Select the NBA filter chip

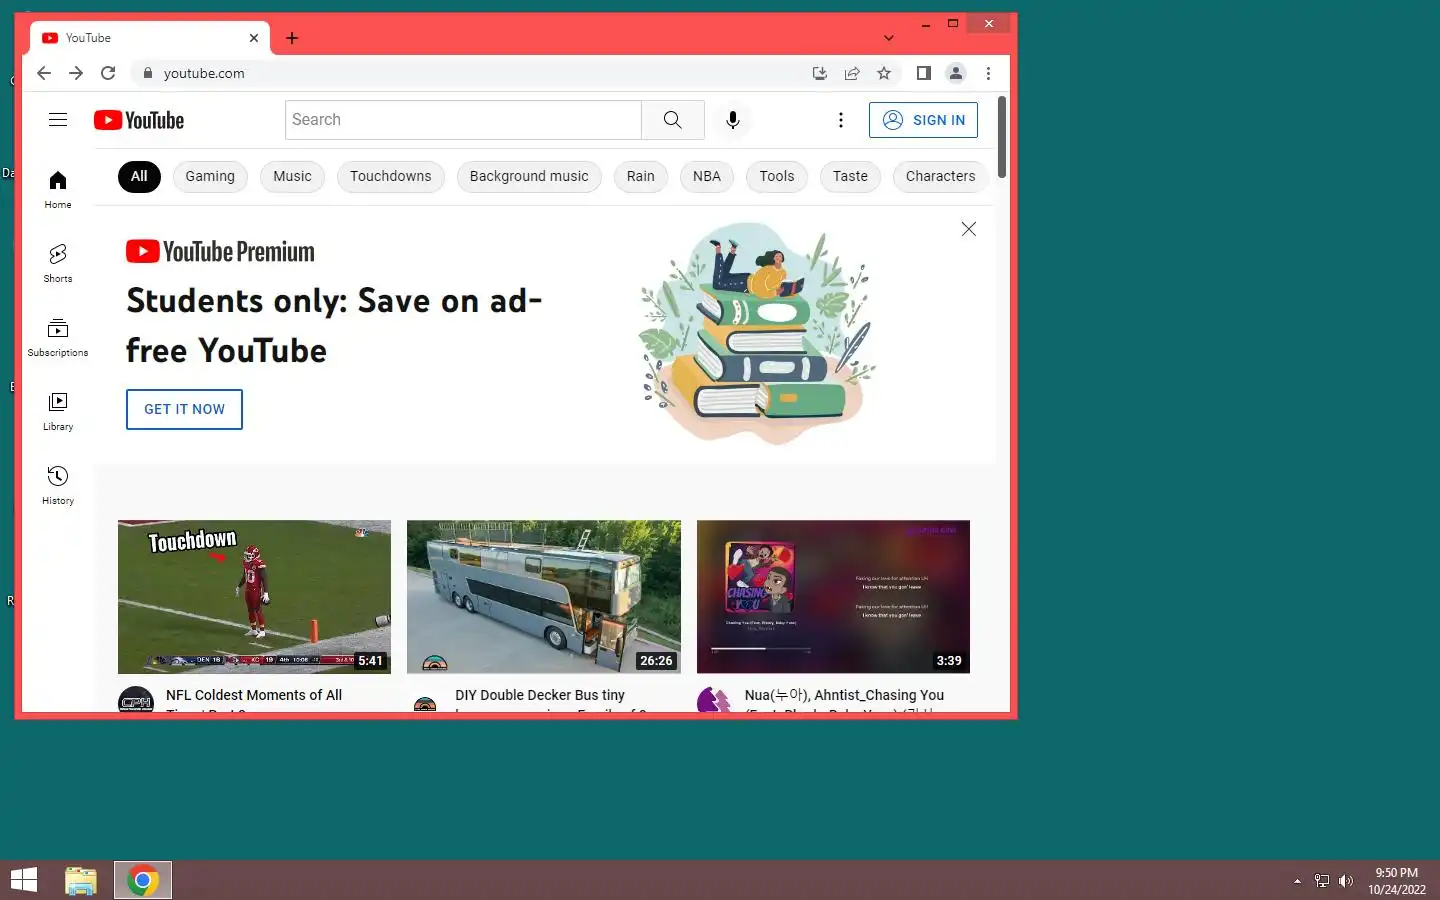[x=707, y=177]
